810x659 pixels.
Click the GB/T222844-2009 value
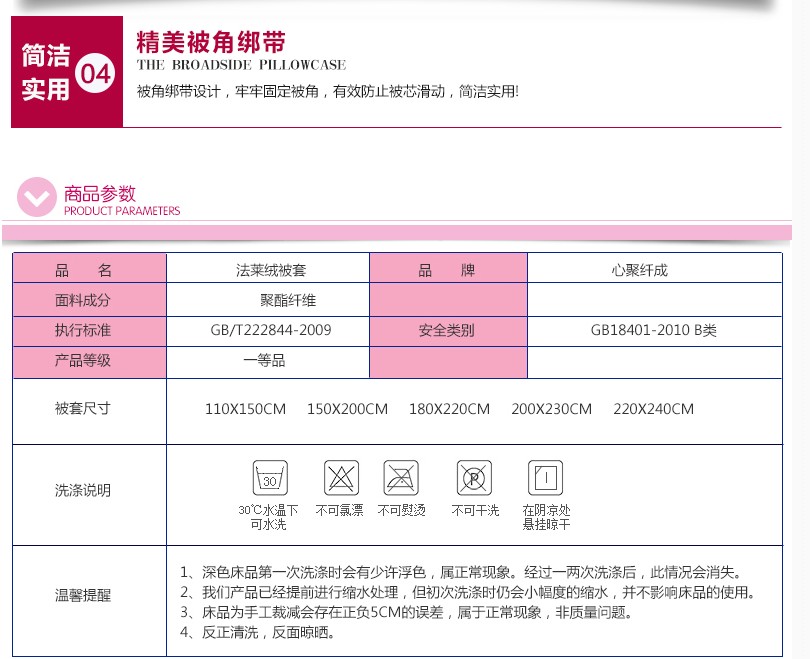(x=271, y=330)
